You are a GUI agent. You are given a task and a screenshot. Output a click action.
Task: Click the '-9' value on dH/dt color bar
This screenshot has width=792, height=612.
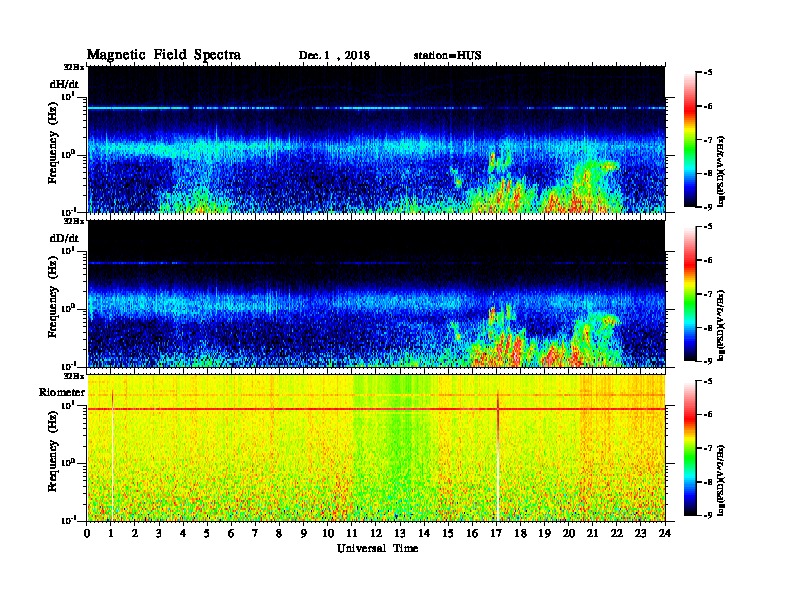pos(708,207)
